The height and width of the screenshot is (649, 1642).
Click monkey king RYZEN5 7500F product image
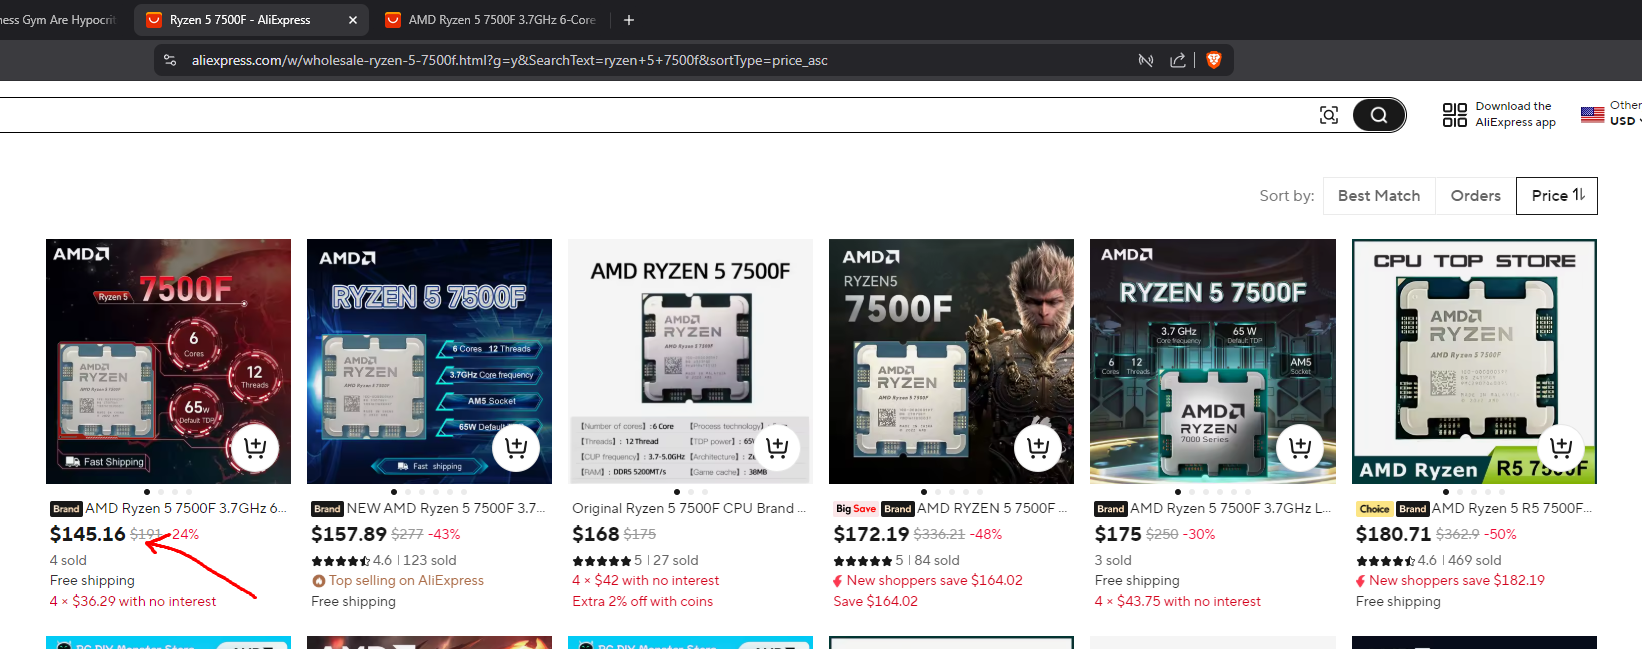pyautogui.click(x=951, y=361)
